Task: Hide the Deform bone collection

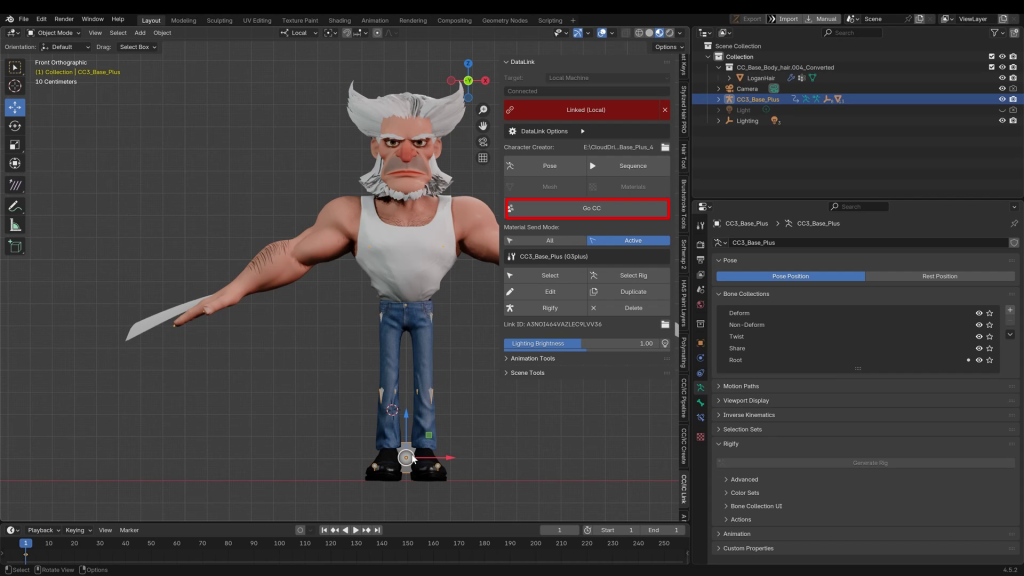Action: 978,313
